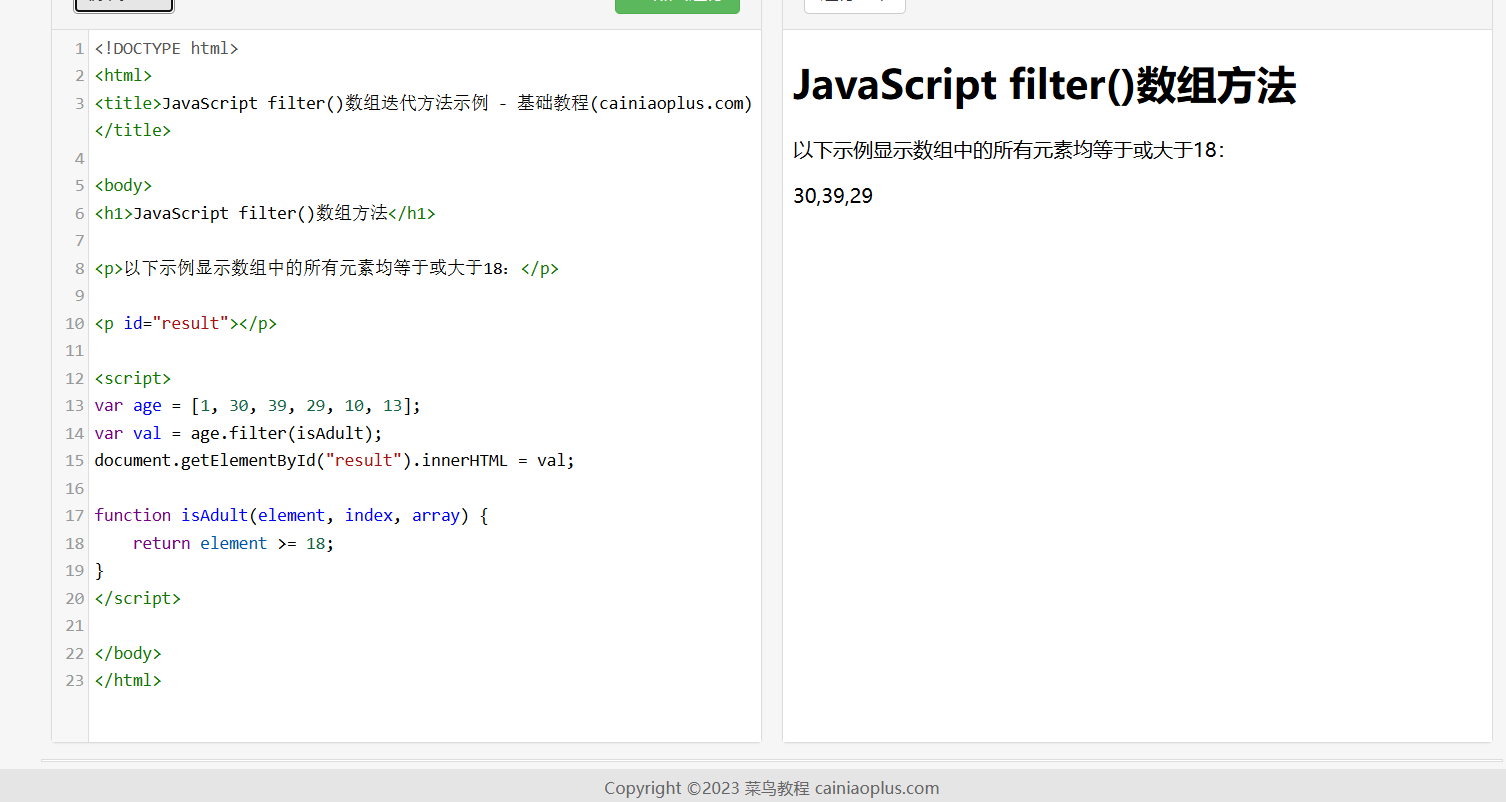Click the closing '</title>' tag line
Image resolution: width=1506 pixels, height=802 pixels.
click(133, 130)
